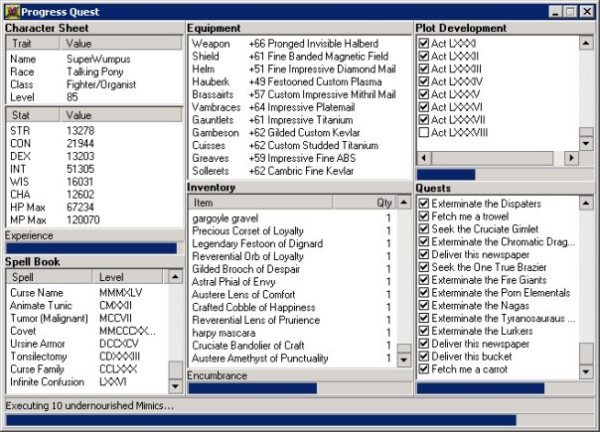This screenshot has width=600, height=432.
Task: Click Plot Development scroll left arrow
Action: [x=424, y=158]
